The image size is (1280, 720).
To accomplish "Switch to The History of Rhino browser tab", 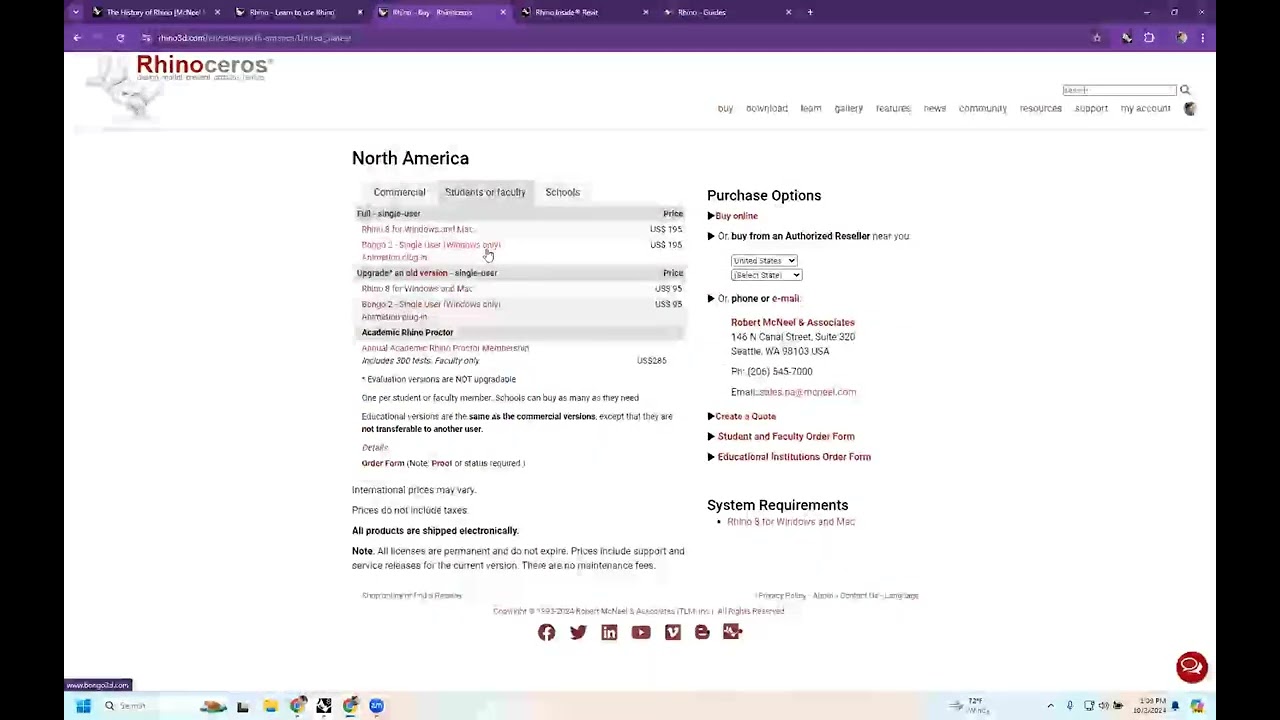I will (x=154, y=12).
